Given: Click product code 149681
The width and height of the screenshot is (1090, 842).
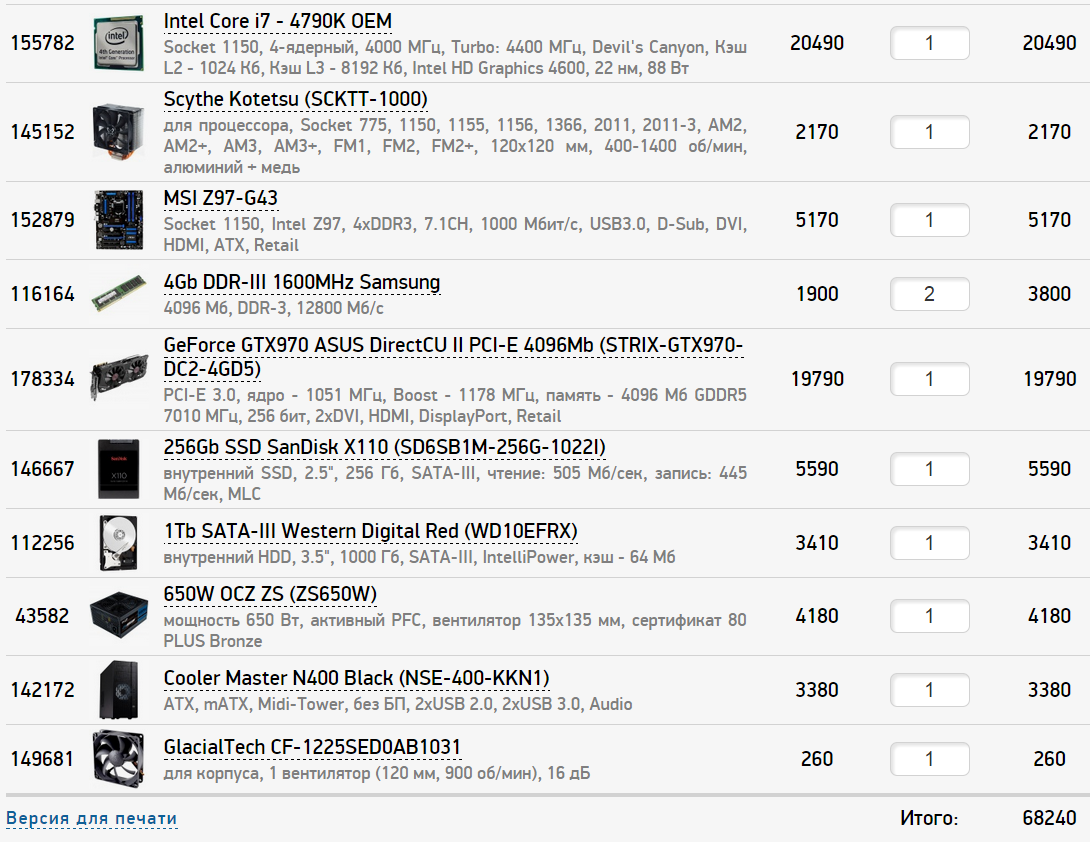Looking at the screenshot, I should click(42, 759).
